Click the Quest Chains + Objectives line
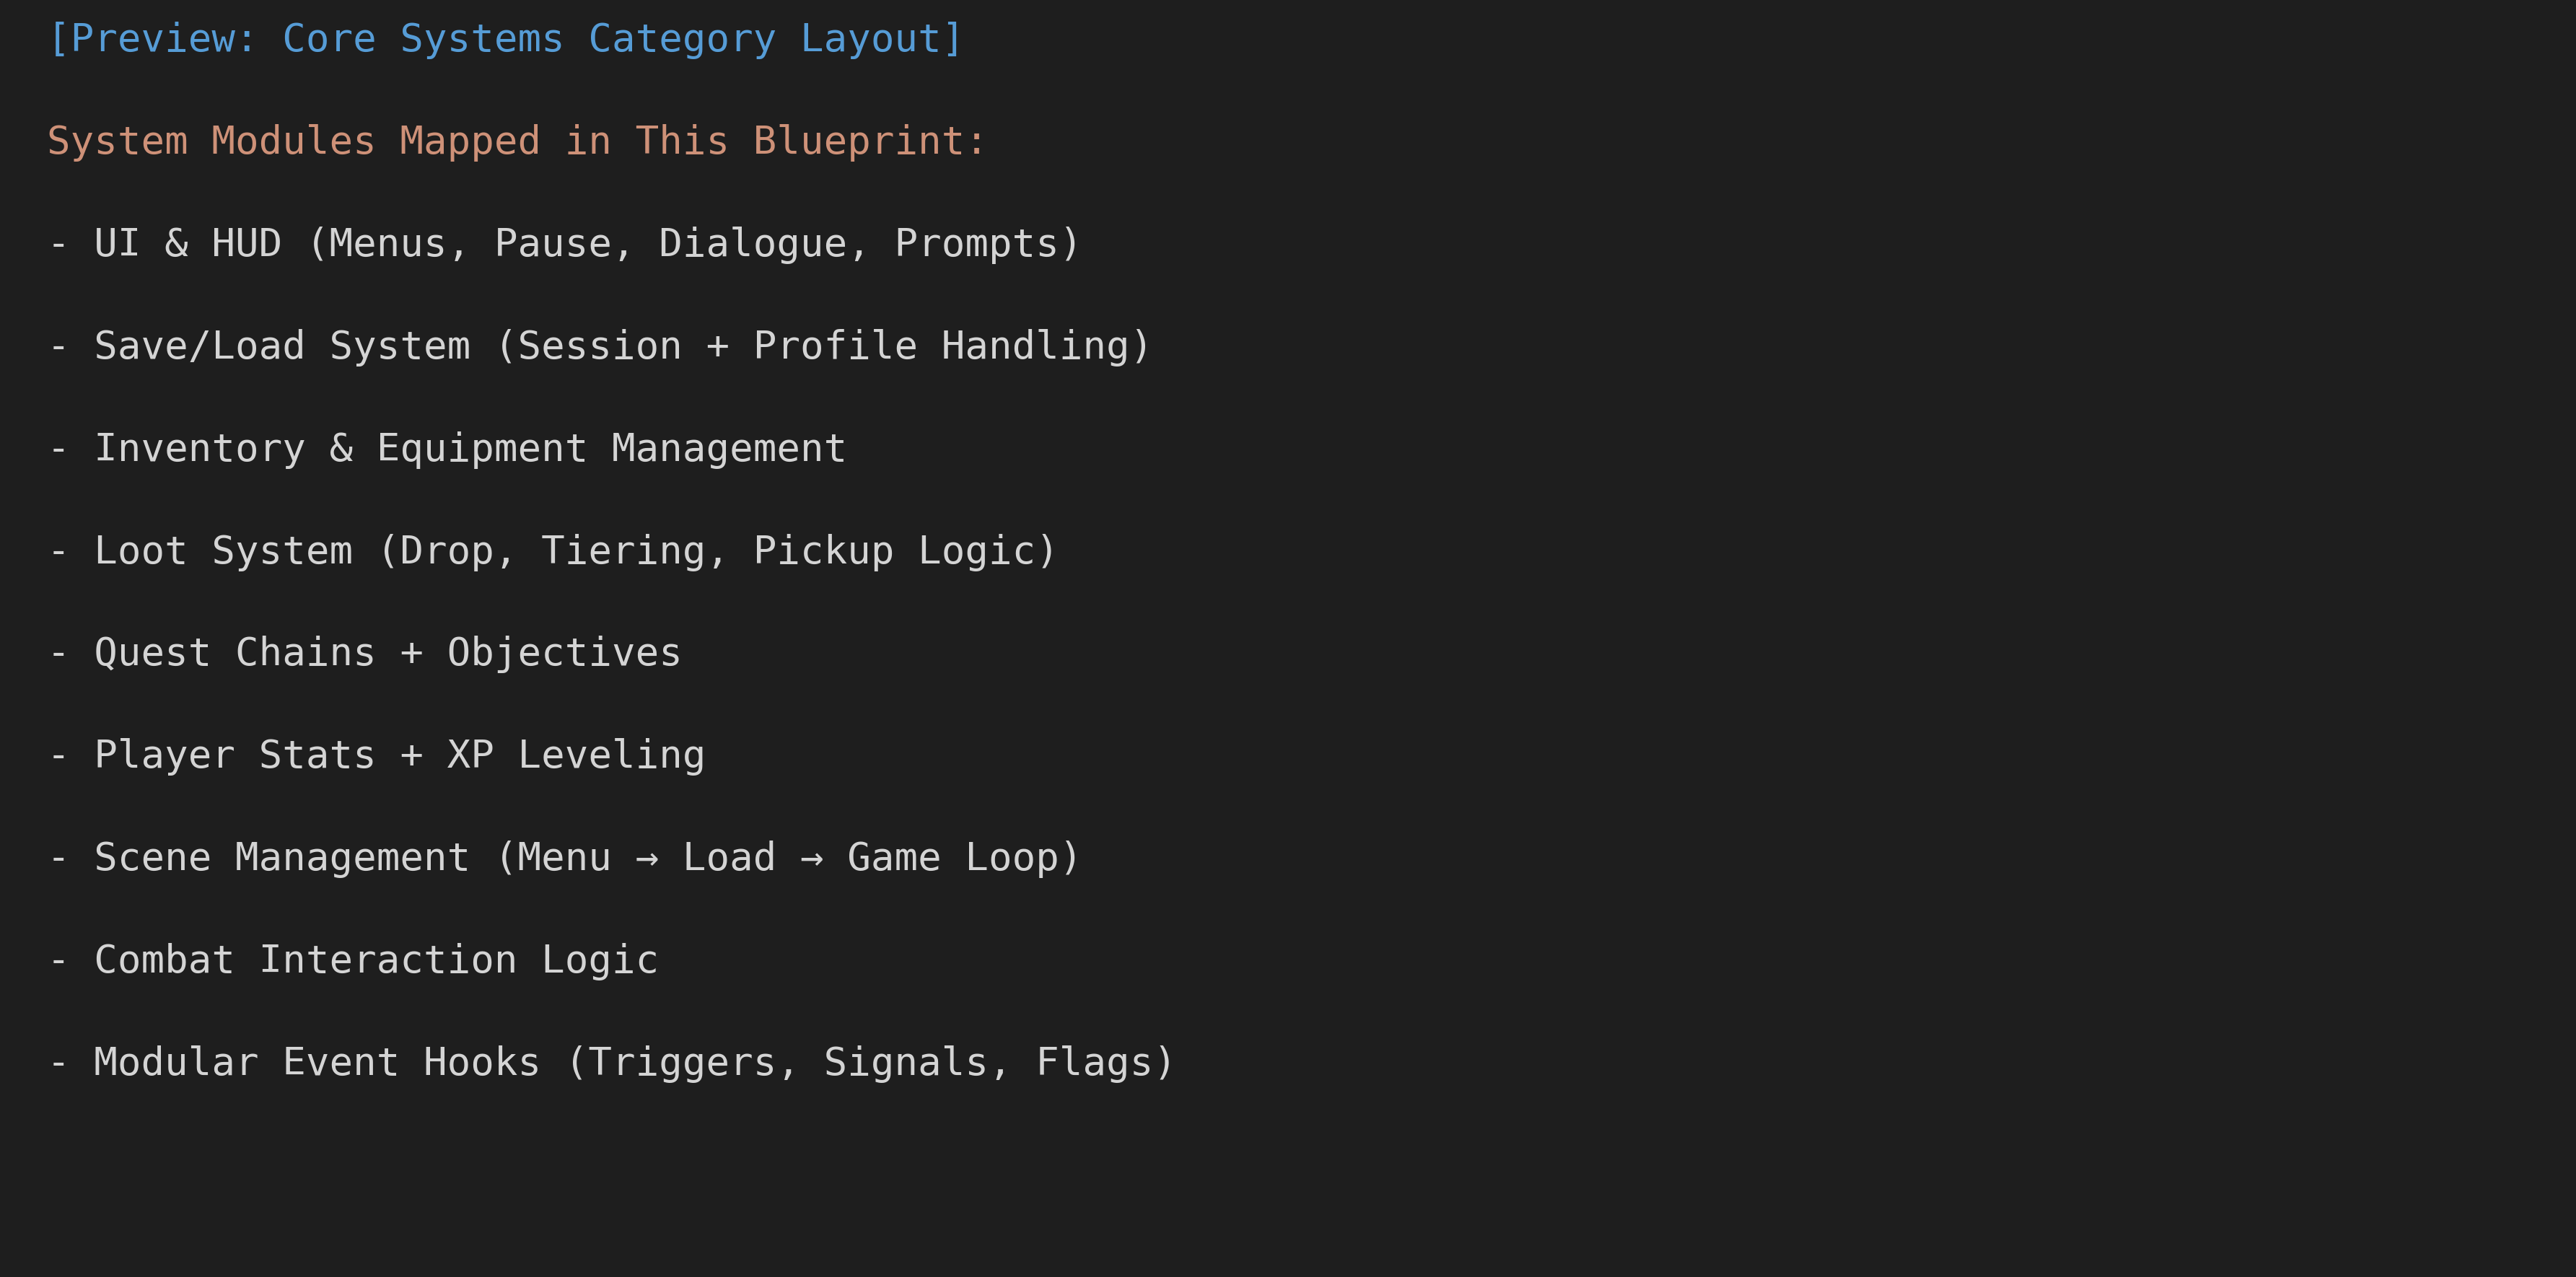Viewport: 2576px width, 1277px height. (365, 653)
